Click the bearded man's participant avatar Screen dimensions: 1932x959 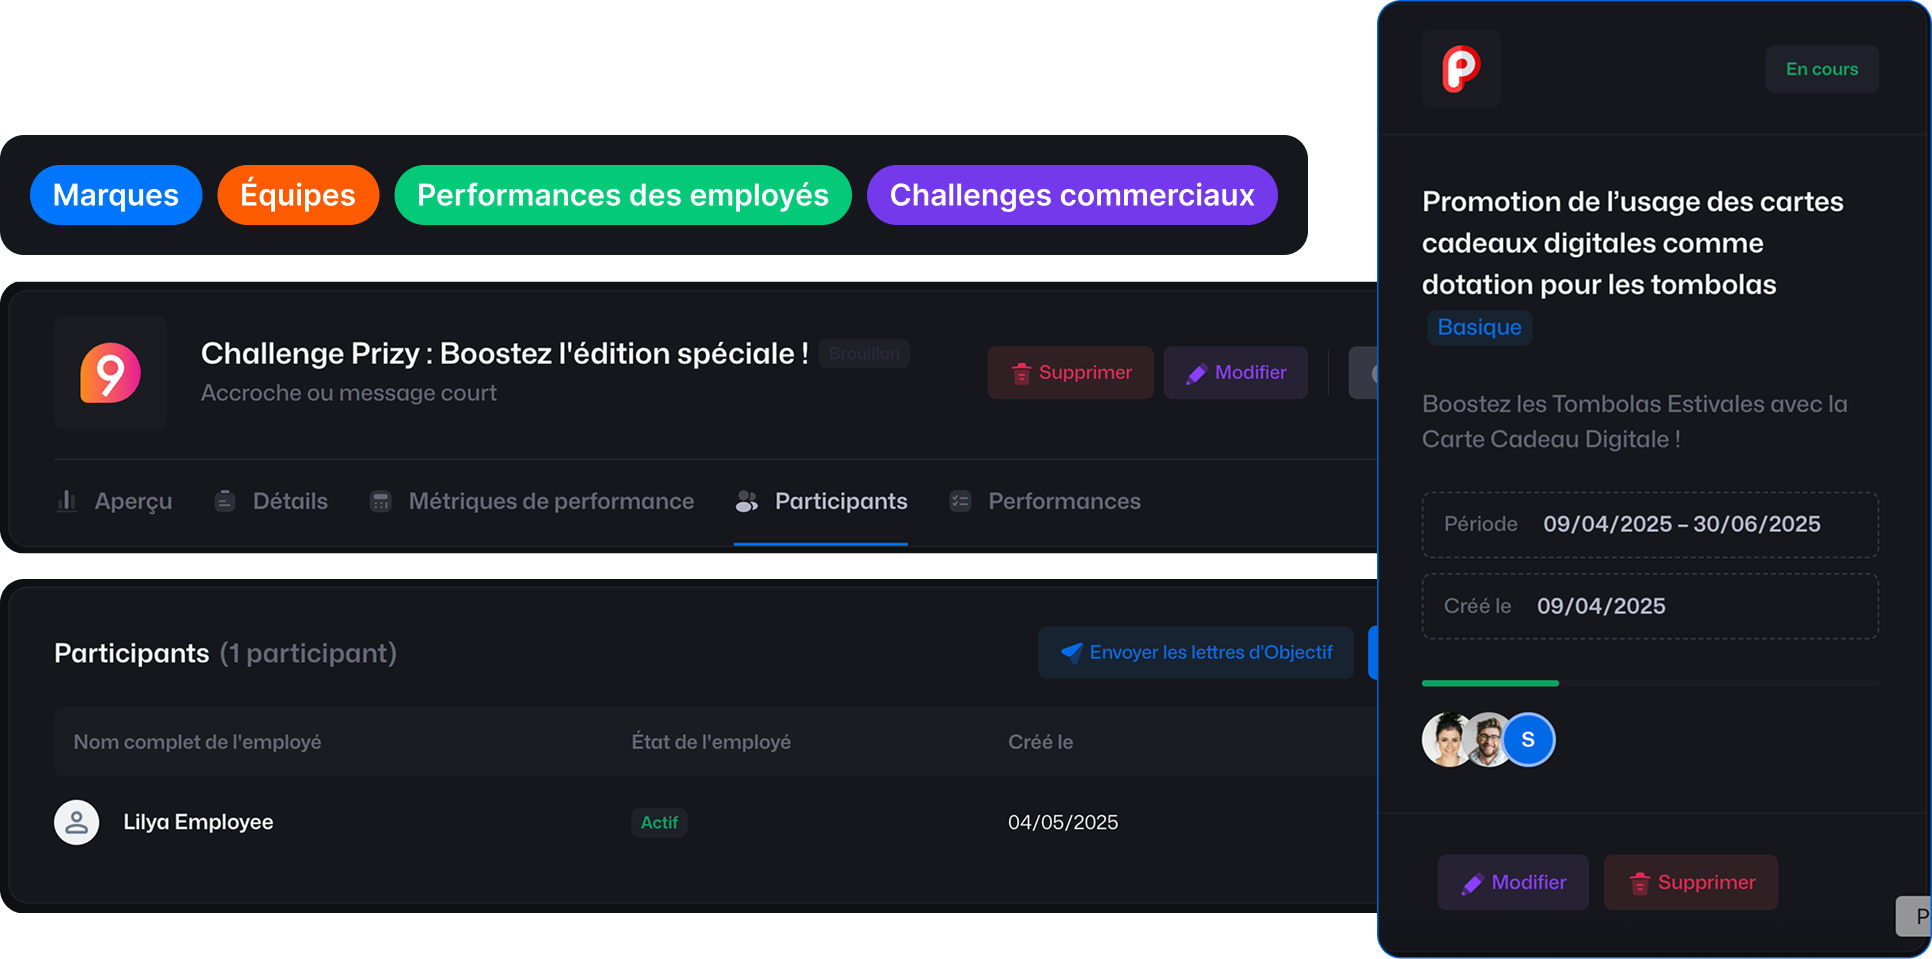pos(1488,740)
